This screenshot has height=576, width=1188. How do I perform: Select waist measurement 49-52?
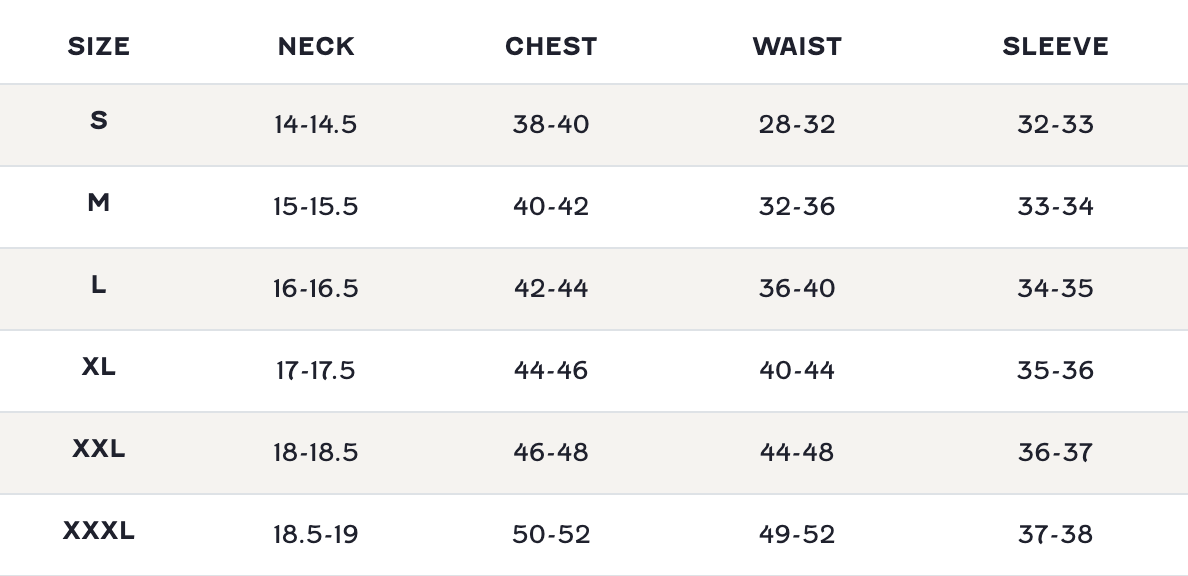(x=797, y=534)
